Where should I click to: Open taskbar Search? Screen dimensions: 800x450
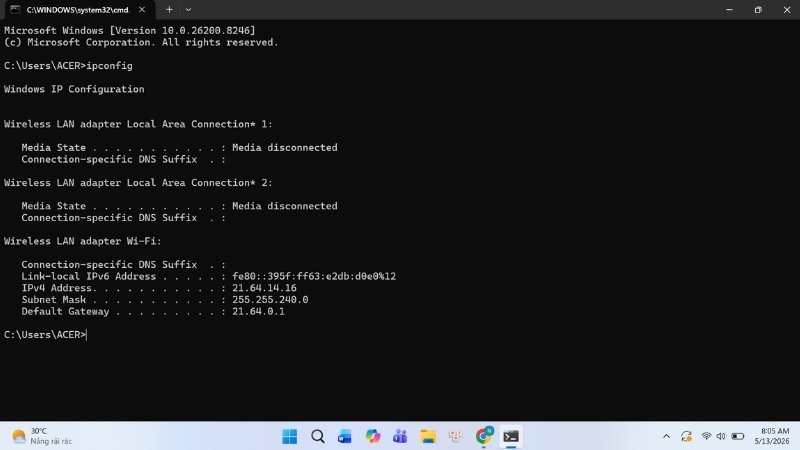(317, 436)
